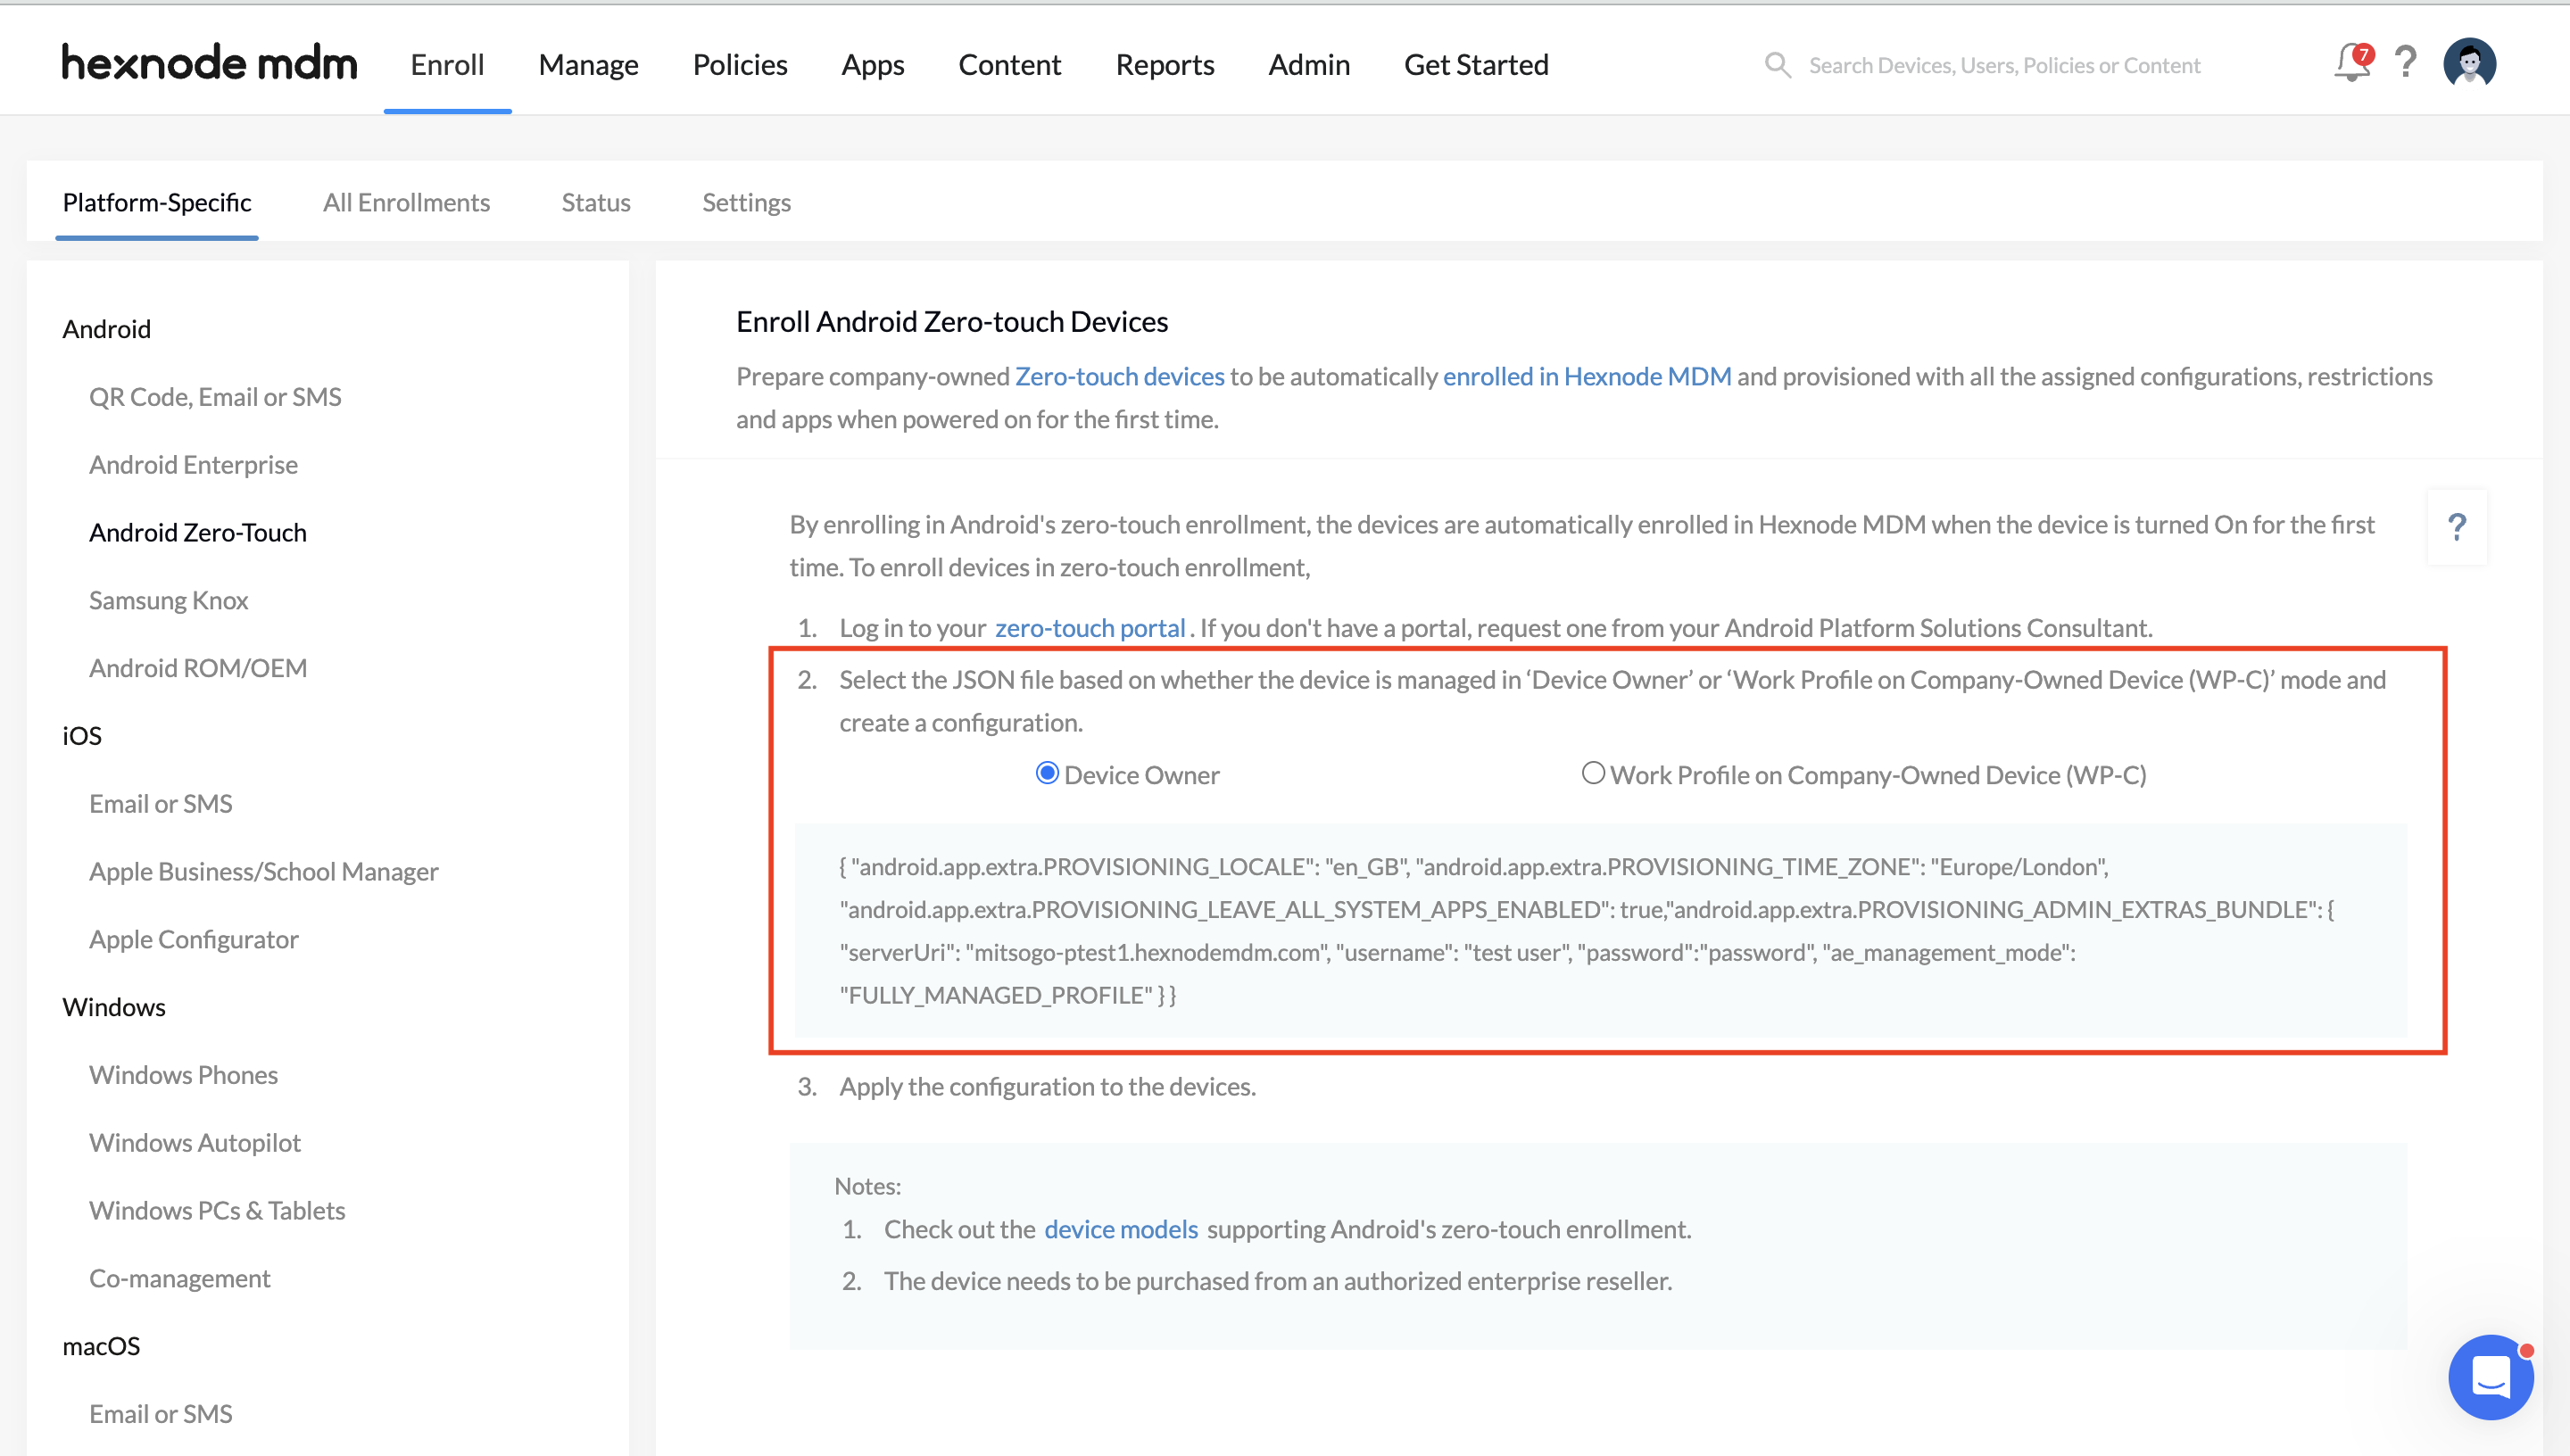Click the hexnode mdm logo
This screenshot has width=2570, height=1456.
(x=209, y=64)
